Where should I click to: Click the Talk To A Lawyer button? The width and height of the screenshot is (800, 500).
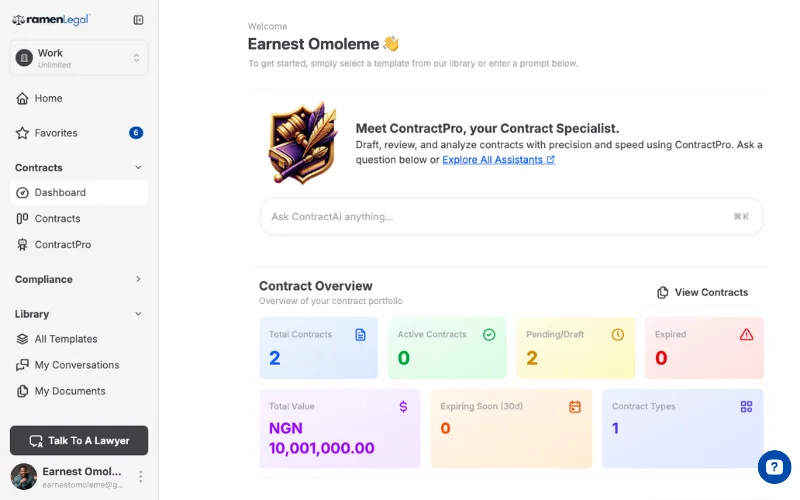[79, 441]
